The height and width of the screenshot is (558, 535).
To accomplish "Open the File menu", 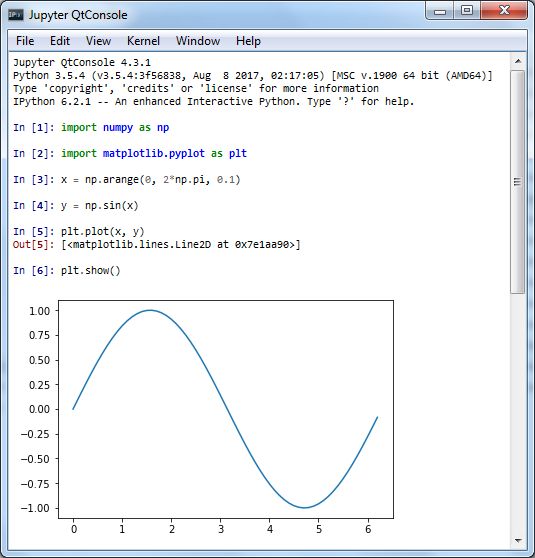I will coord(25,41).
